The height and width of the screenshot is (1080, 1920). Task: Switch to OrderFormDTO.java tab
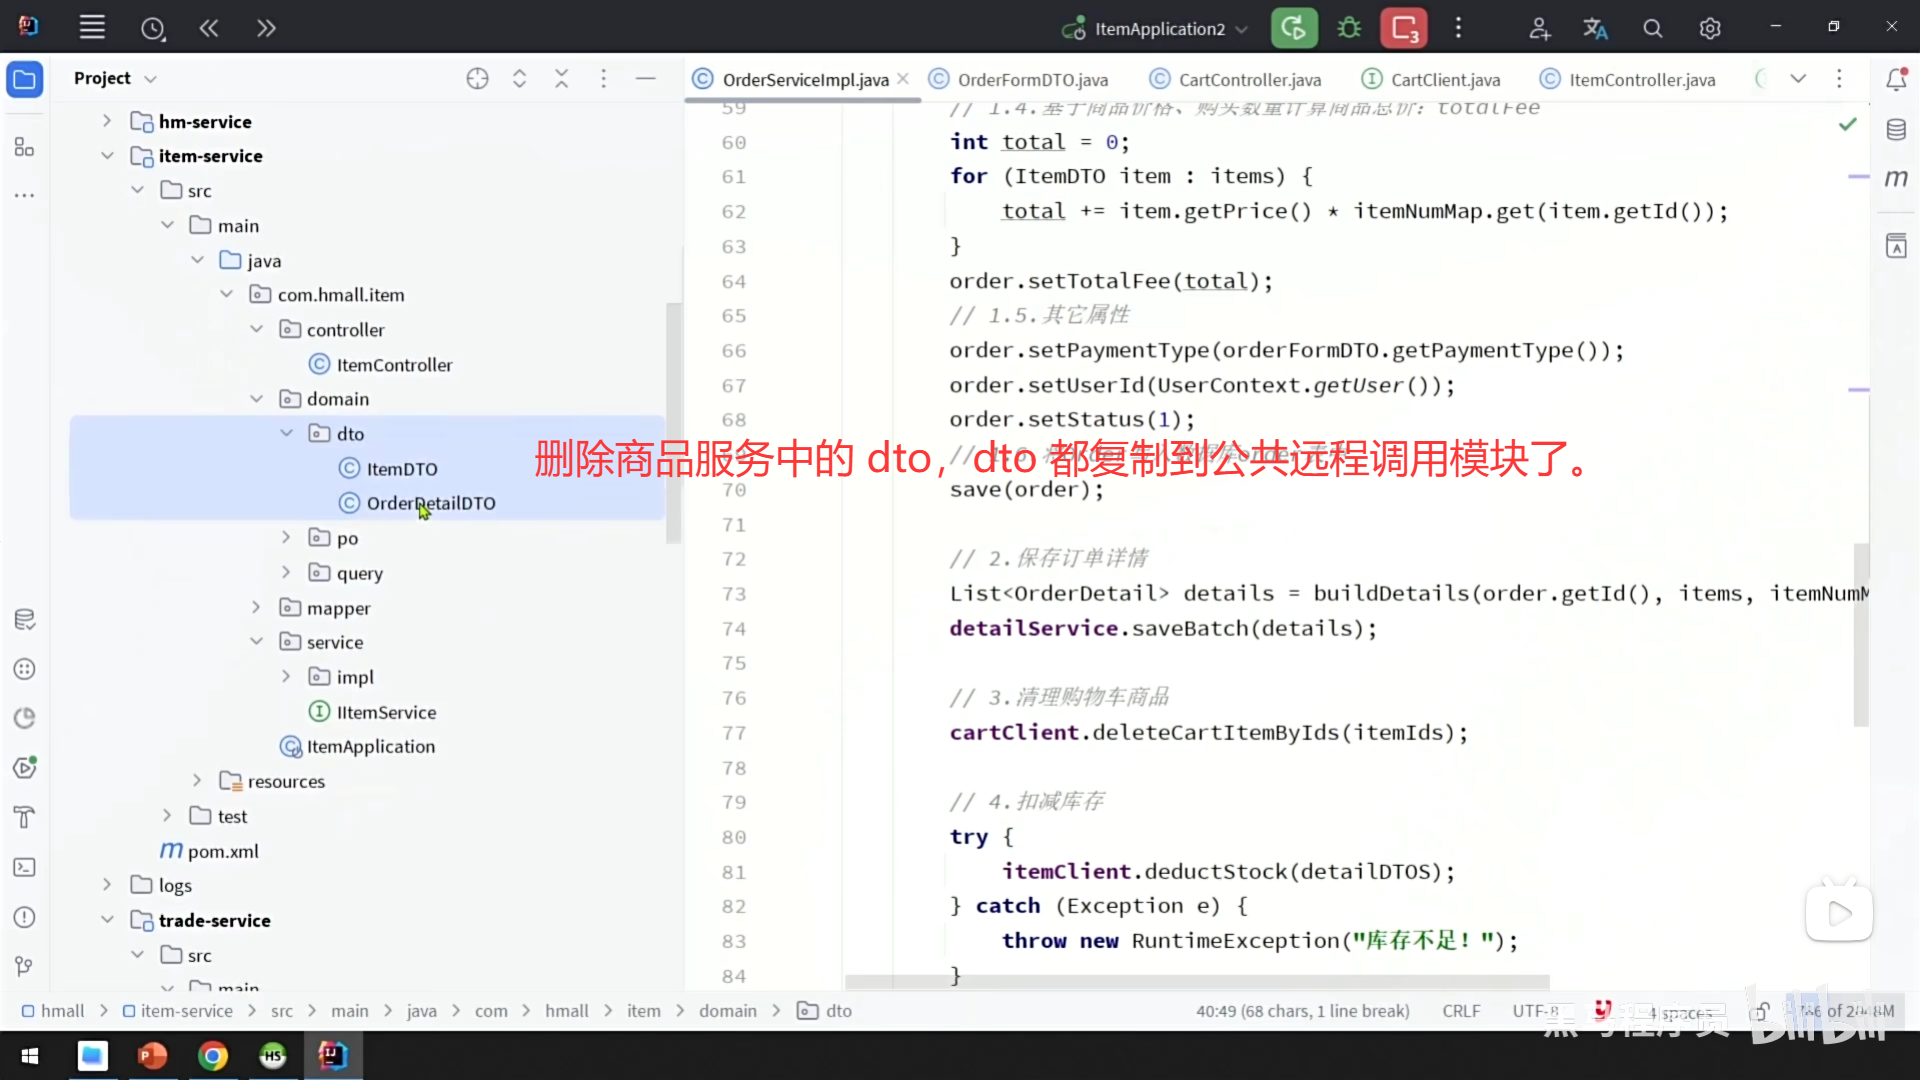pyautogui.click(x=1032, y=80)
